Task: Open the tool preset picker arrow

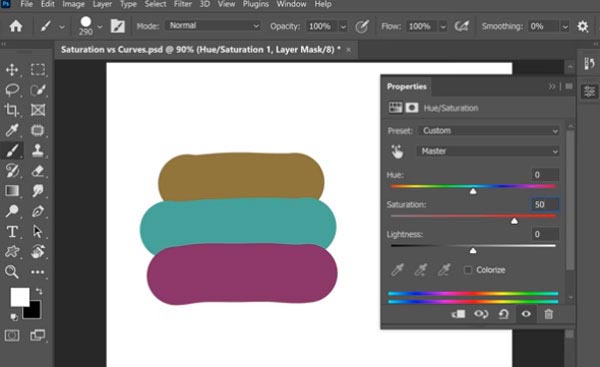Action: click(62, 27)
